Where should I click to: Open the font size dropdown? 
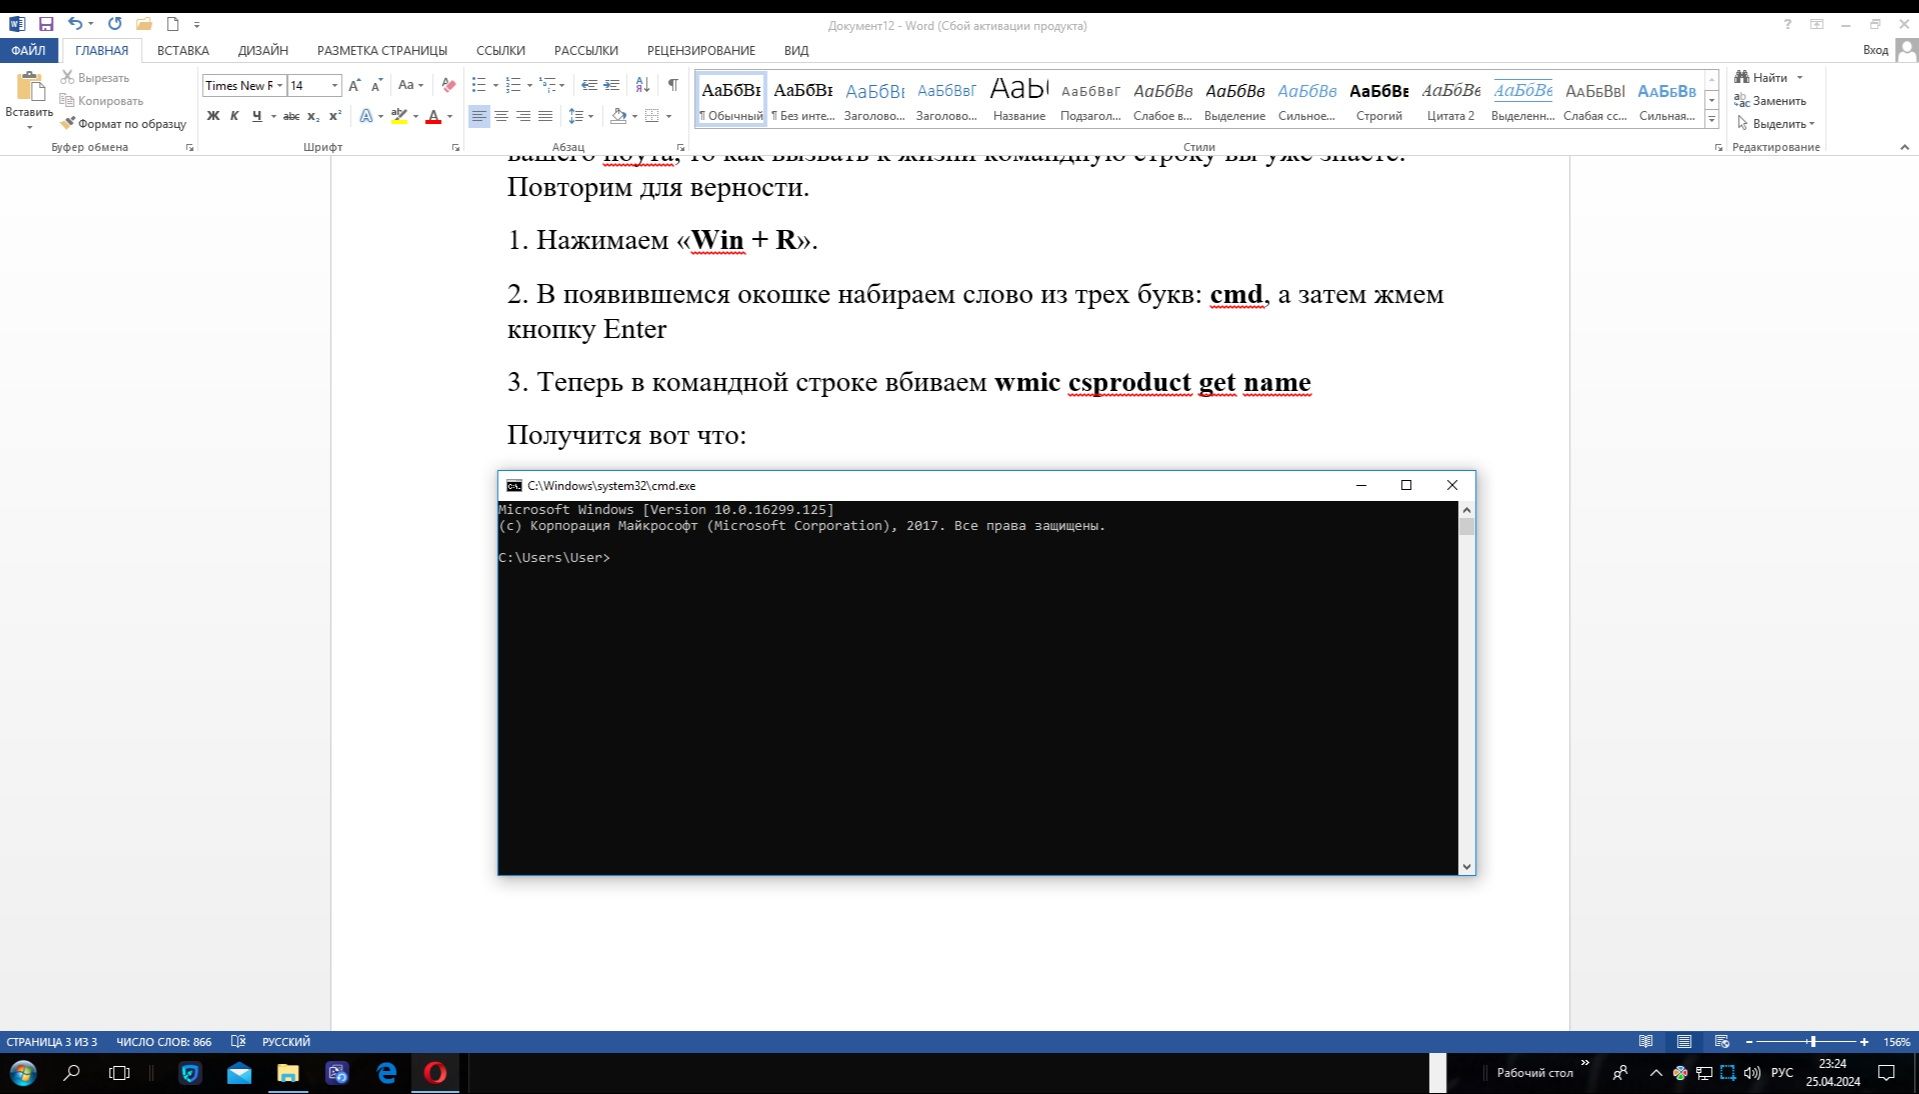(x=334, y=86)
